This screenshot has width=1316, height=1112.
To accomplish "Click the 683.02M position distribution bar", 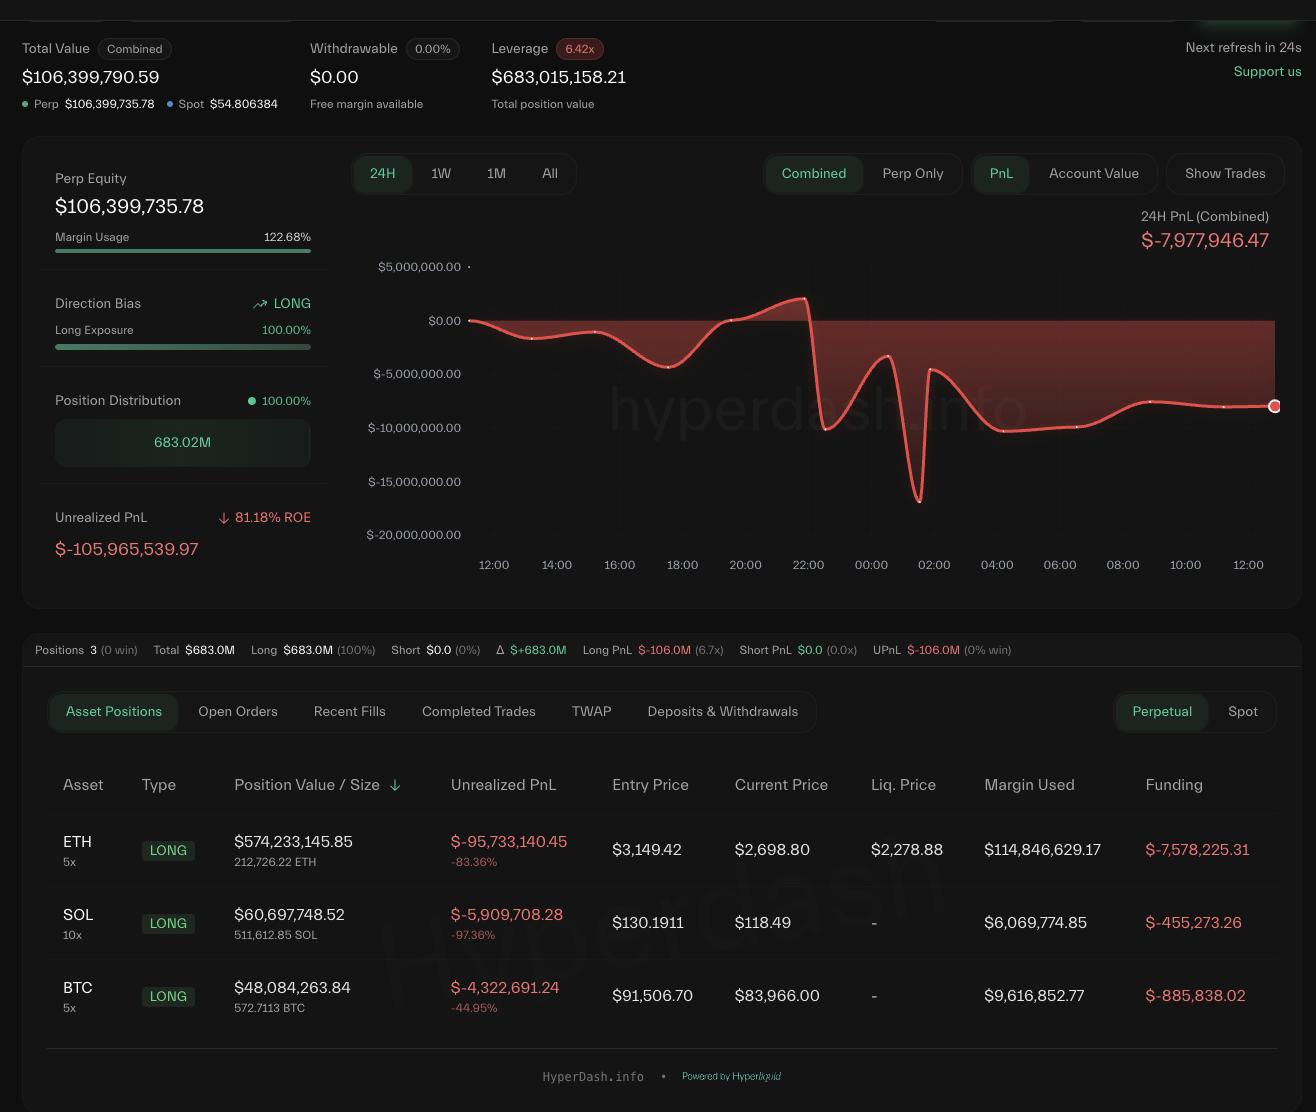I will (182, 443).
